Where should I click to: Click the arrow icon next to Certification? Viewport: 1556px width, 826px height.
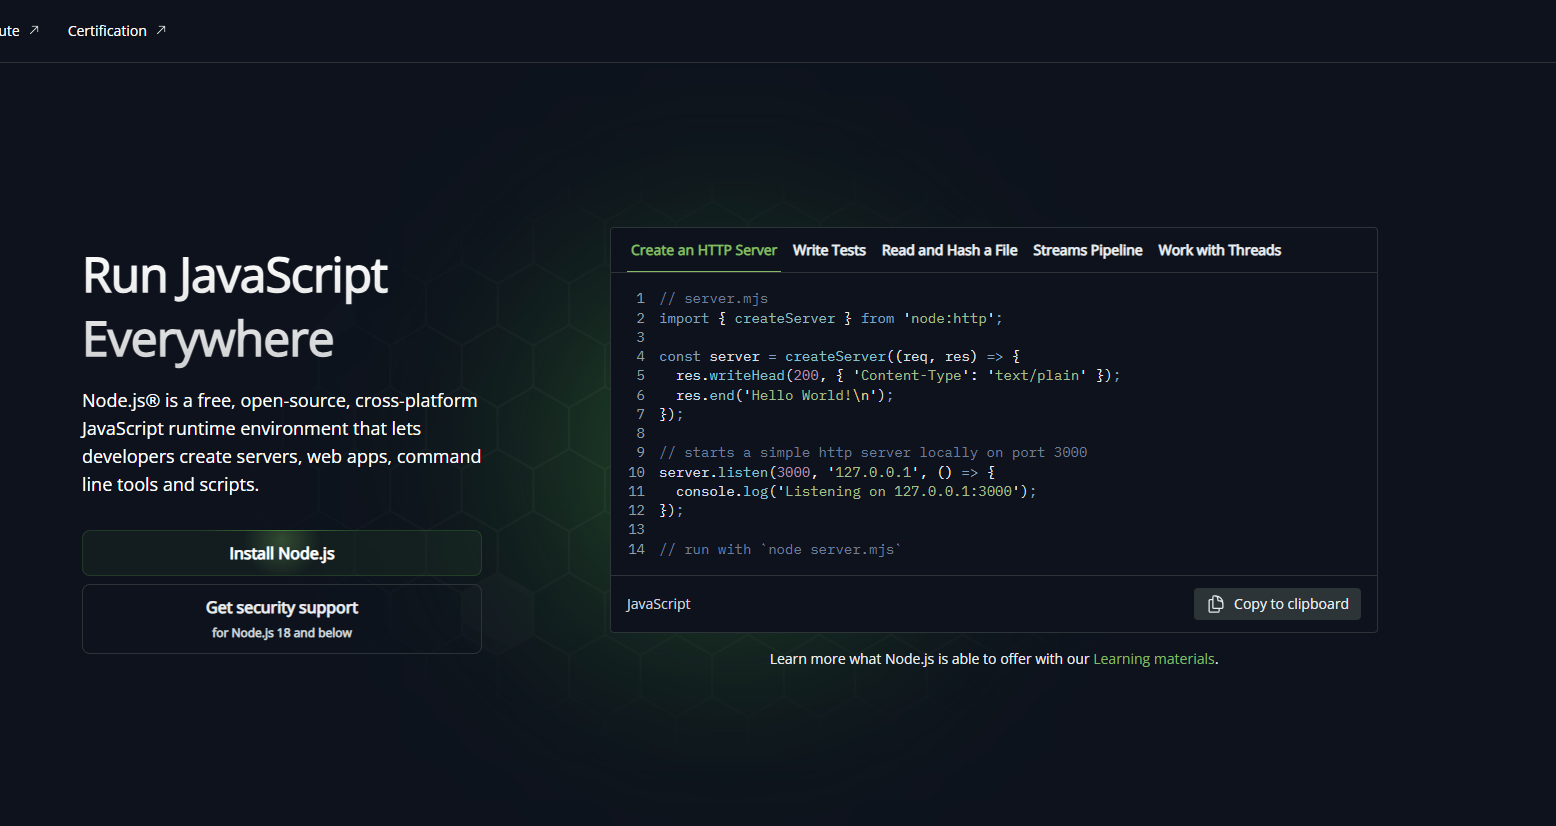(161, 30)
